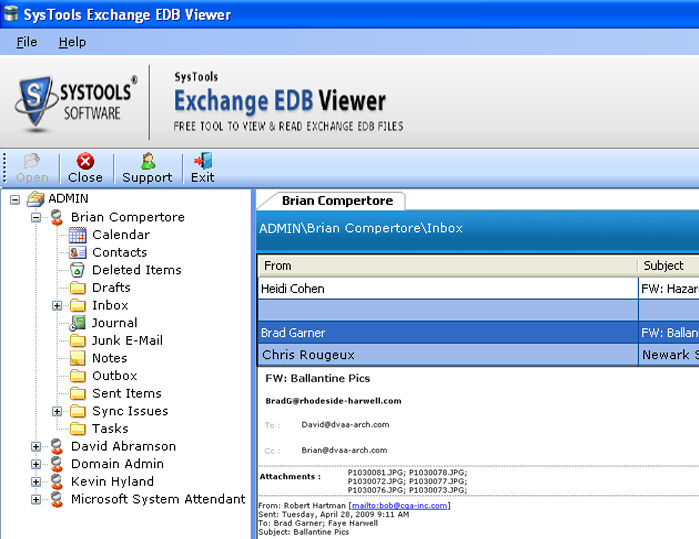Click the Outbox folder icon
Viewport: 699px width, 539px height.
tap(78, 376)
